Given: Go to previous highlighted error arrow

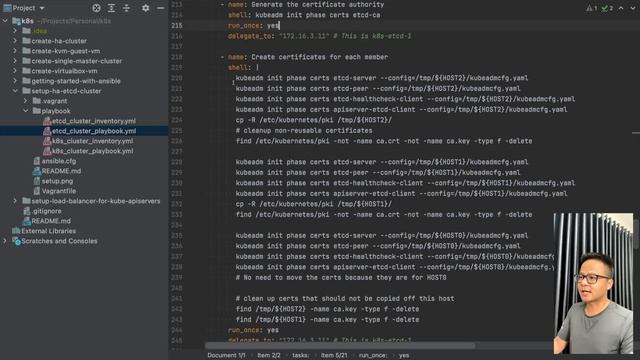Looking at the screenshot, I should click(x=621, y=8).
